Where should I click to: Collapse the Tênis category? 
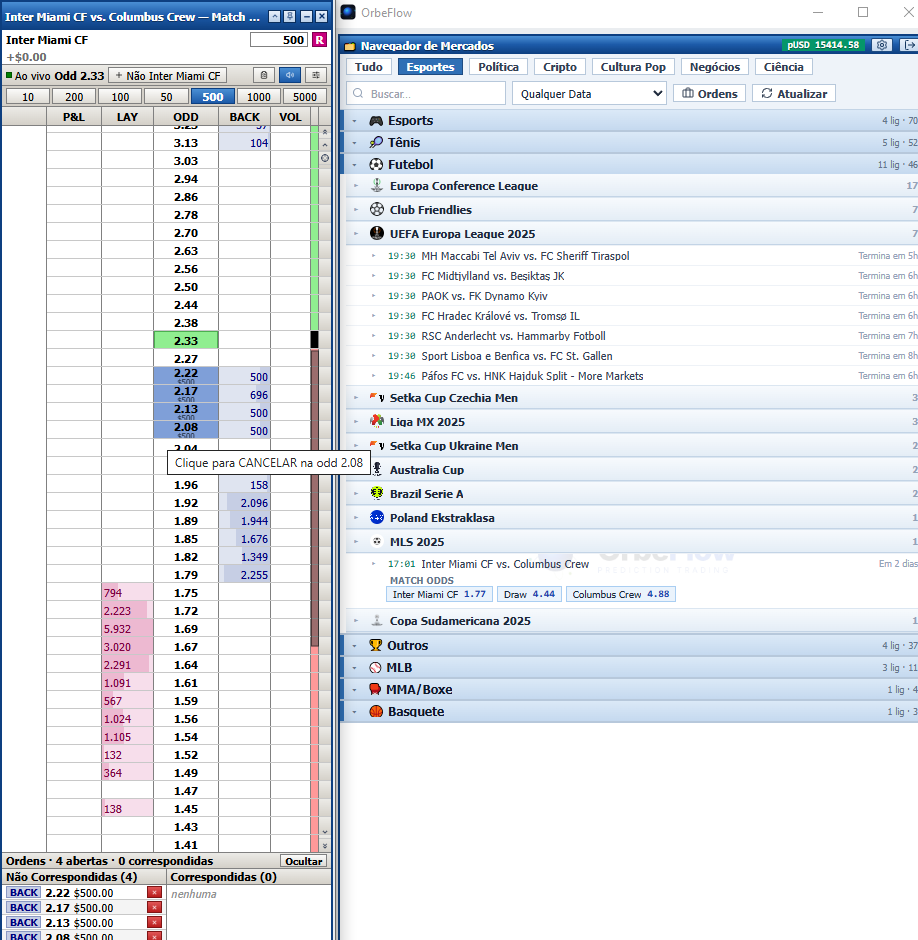354,143
